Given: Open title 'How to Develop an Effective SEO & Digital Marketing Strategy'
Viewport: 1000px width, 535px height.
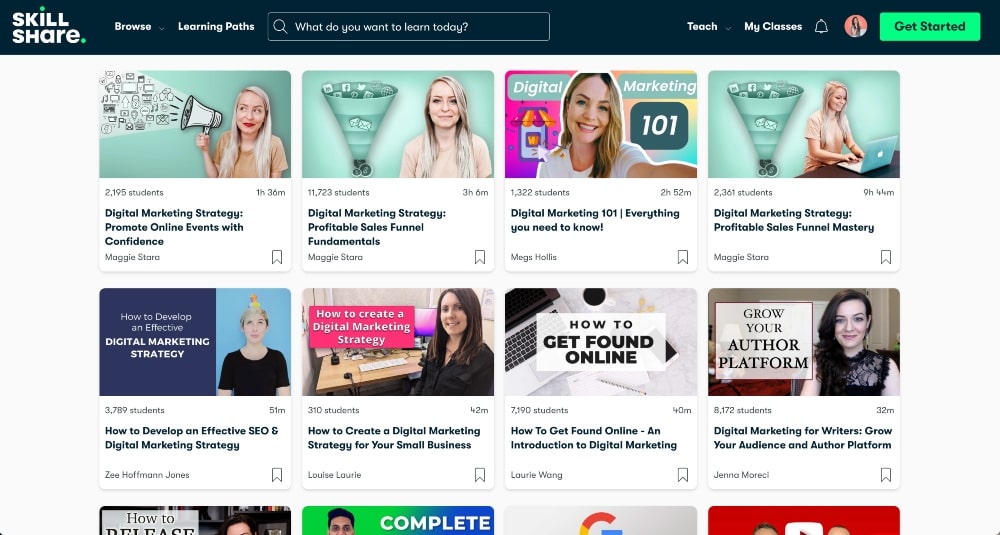Looking at the screenshot, I should pos(192,438).
